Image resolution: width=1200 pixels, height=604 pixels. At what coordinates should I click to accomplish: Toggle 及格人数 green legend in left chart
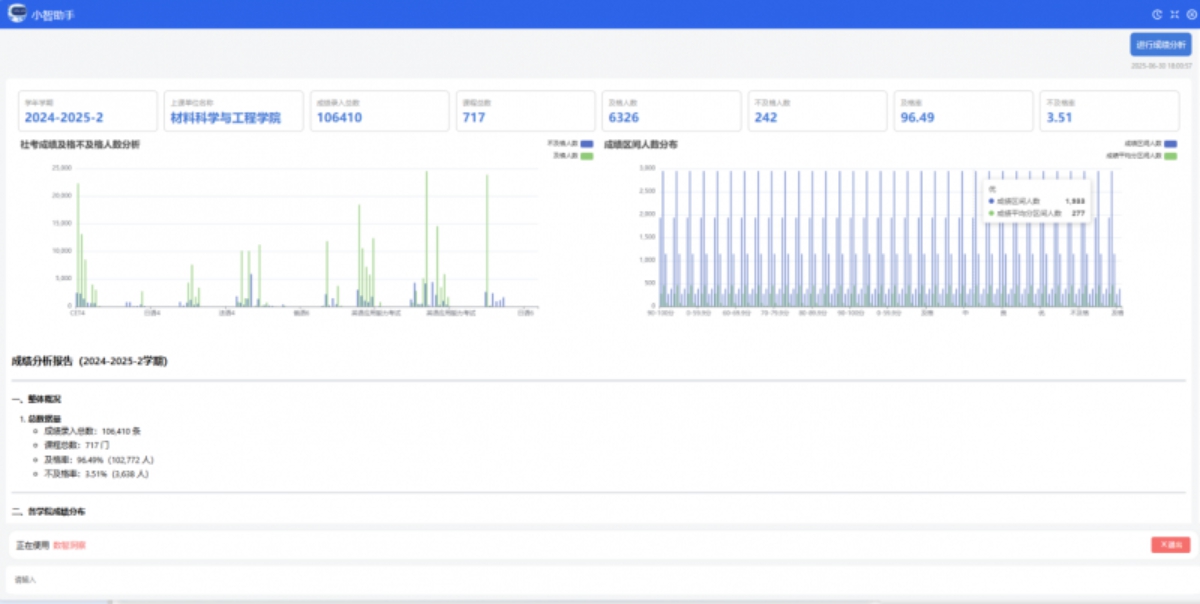586,156
